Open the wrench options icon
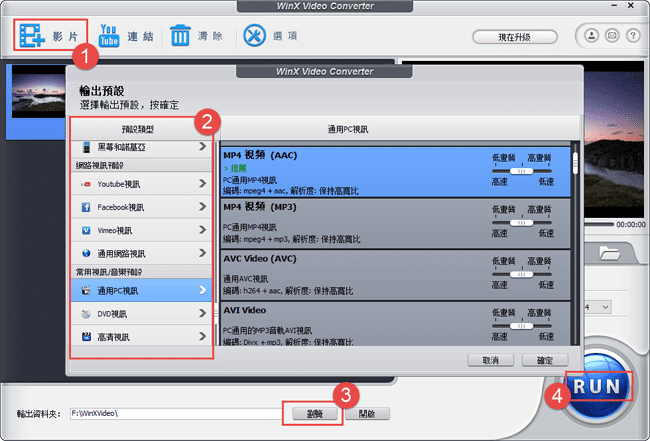Viewport: 650px width, 441px height. coord(254,35)
